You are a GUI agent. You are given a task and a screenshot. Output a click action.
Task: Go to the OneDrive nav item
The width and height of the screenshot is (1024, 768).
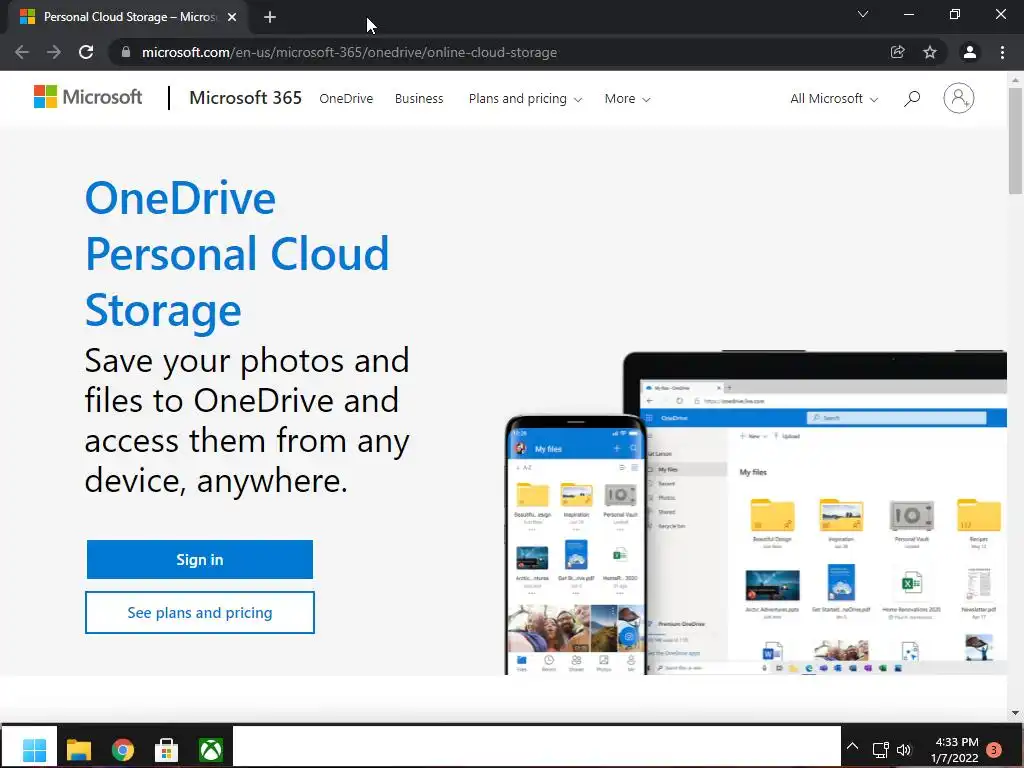pos(346,99)
